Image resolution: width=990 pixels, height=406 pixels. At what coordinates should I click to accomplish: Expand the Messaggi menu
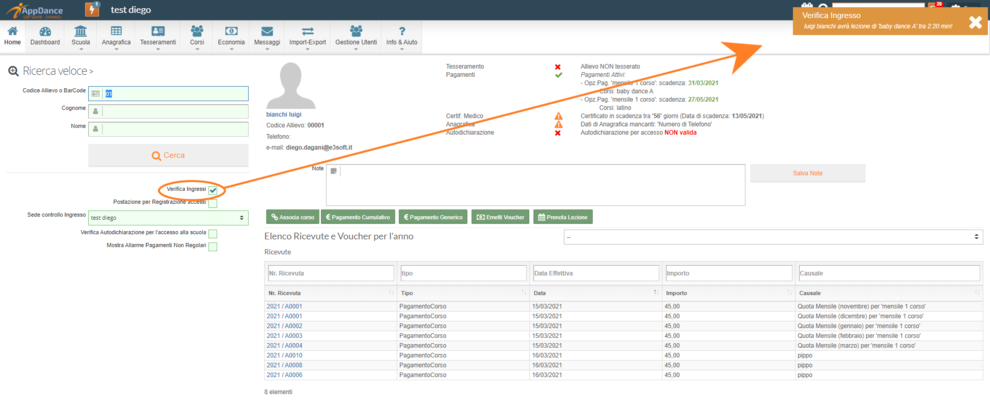pos(266,36)
